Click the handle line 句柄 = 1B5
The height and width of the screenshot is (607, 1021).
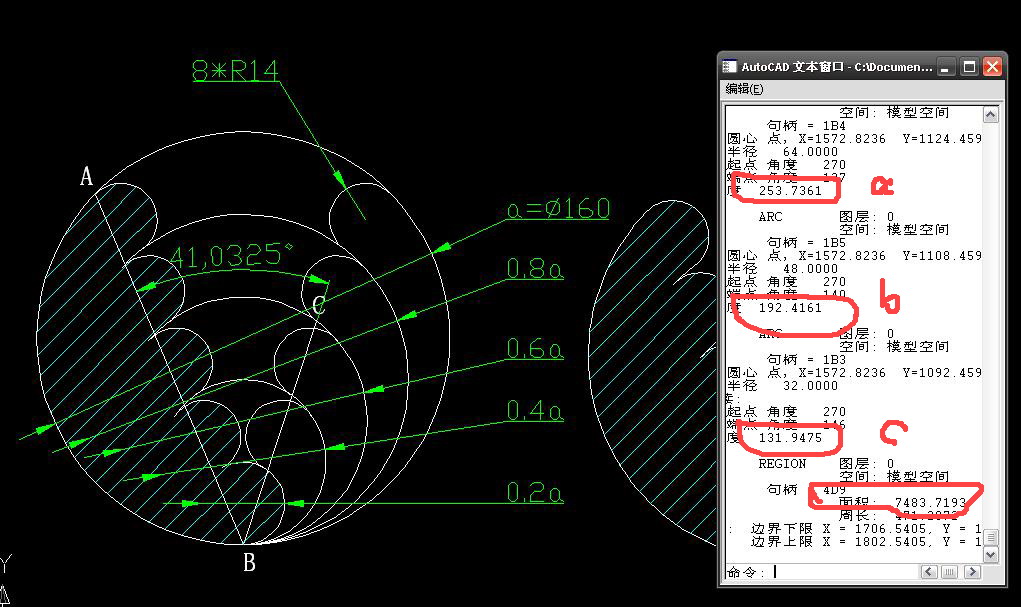click(806, 243)
